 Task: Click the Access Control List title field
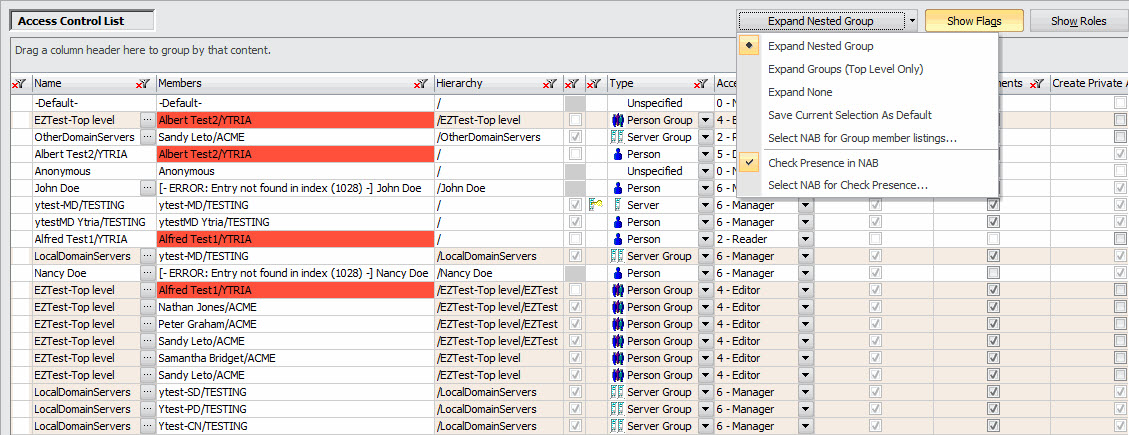coord(83,20)
